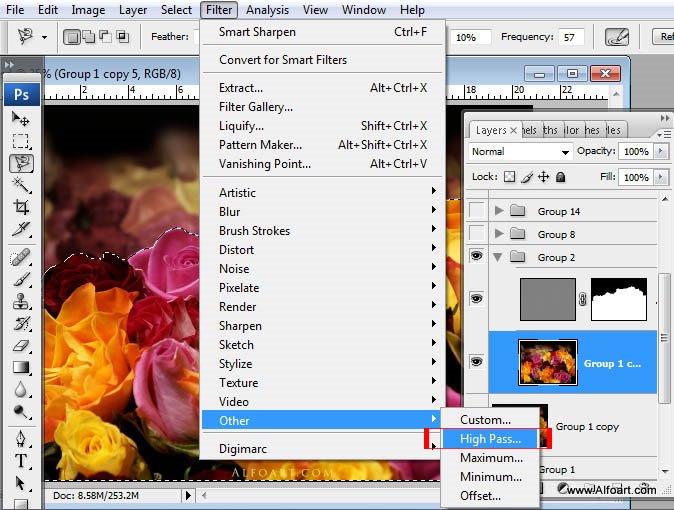Image resolution: width=674 pixels, height=510 pixels.
Task: Click the layer mask thumbnail in Group 2
Action: click(620, 299)
